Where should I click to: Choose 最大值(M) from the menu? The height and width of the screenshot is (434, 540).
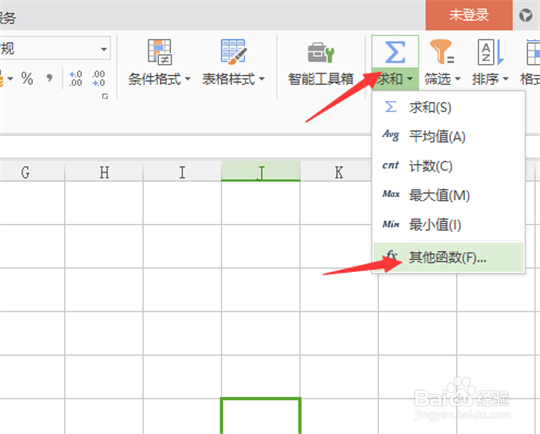[448, 195]
